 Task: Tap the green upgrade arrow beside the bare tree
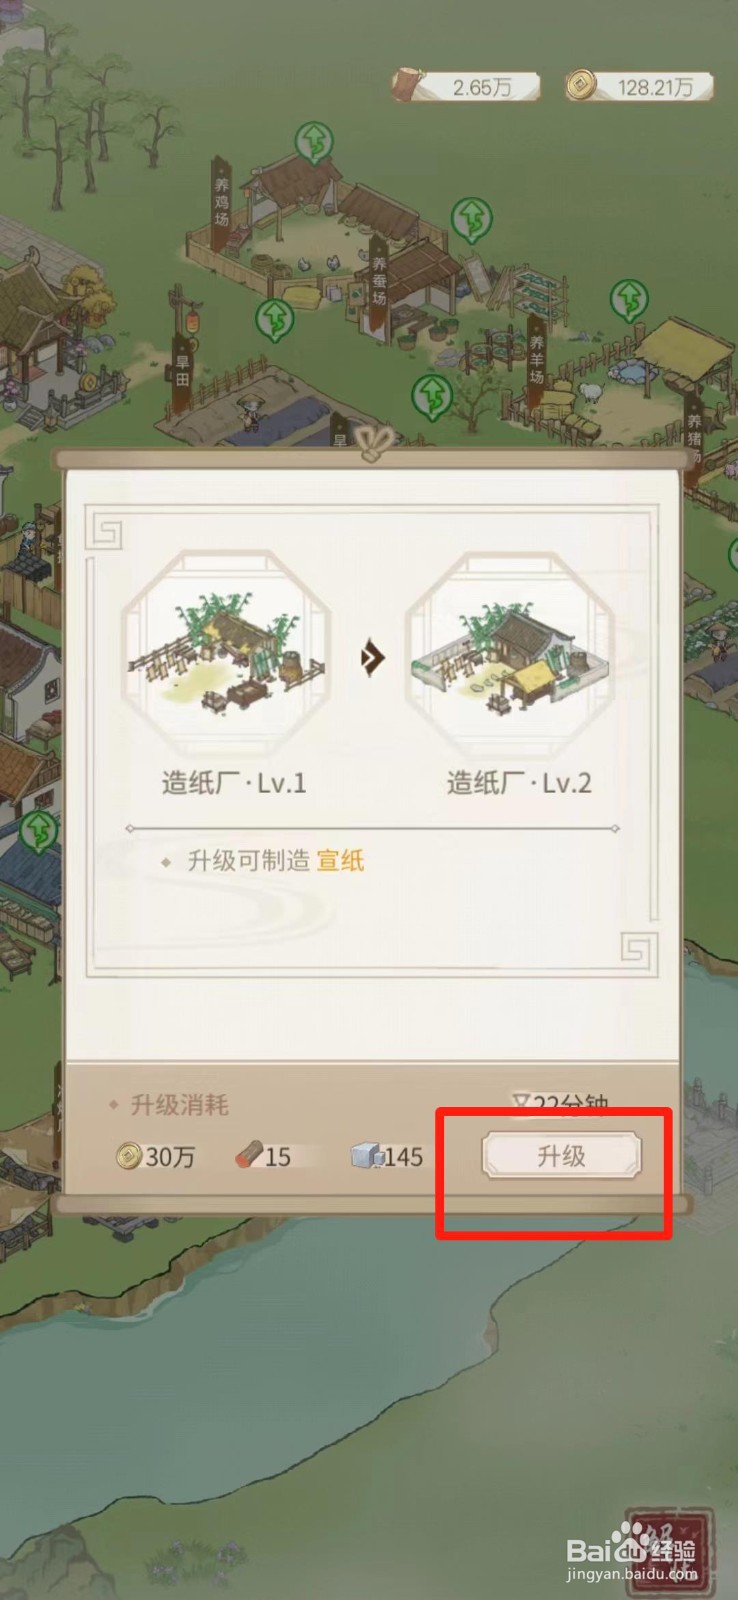432,397
